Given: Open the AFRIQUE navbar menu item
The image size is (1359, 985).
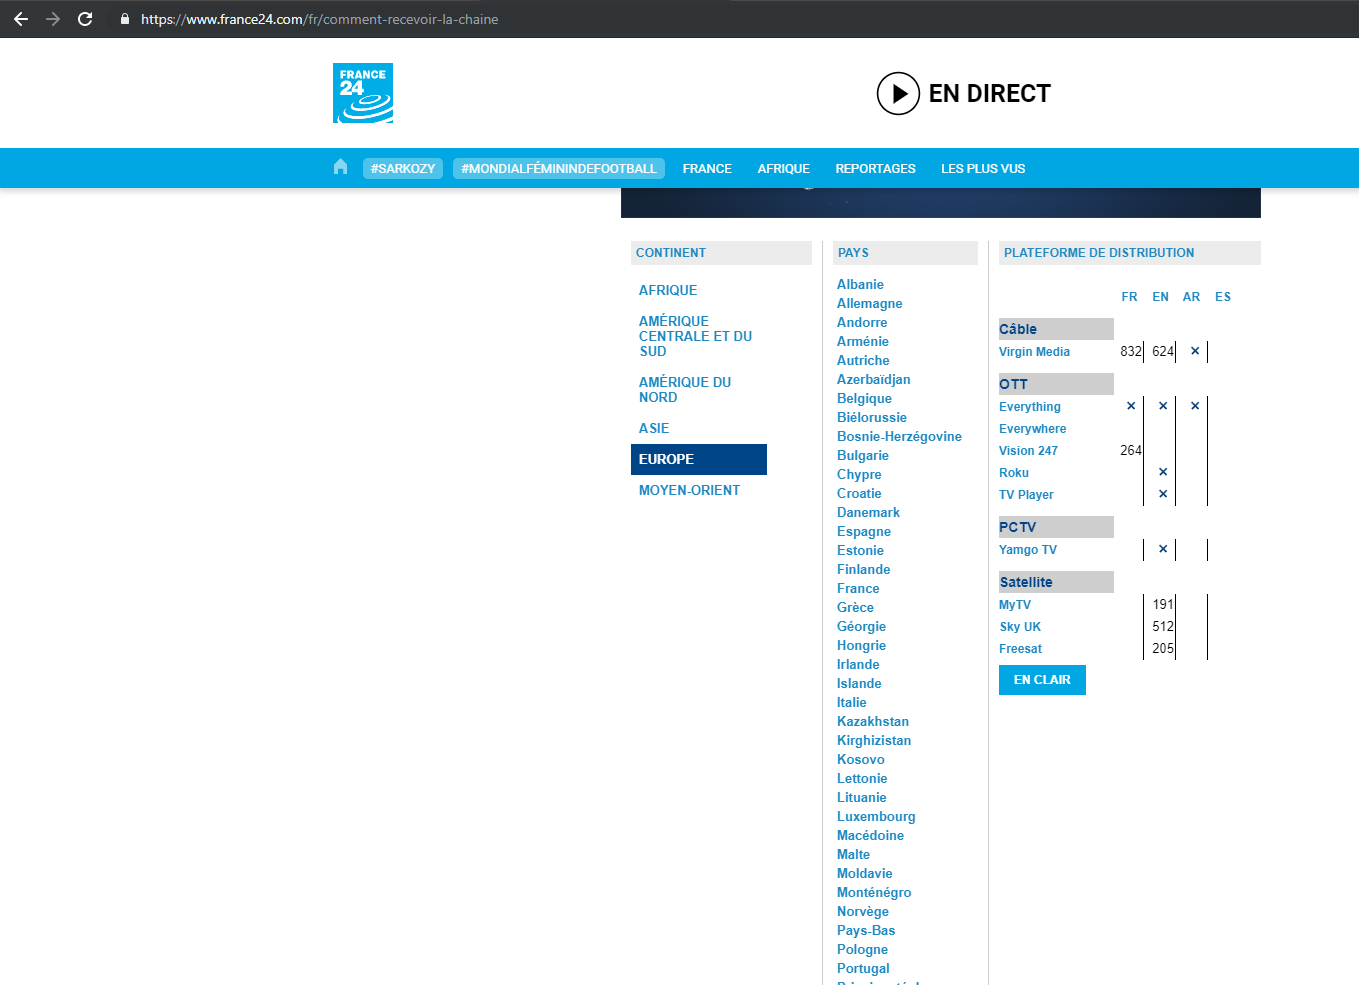Looking at the screenshot, I should (x=783, y=168).
